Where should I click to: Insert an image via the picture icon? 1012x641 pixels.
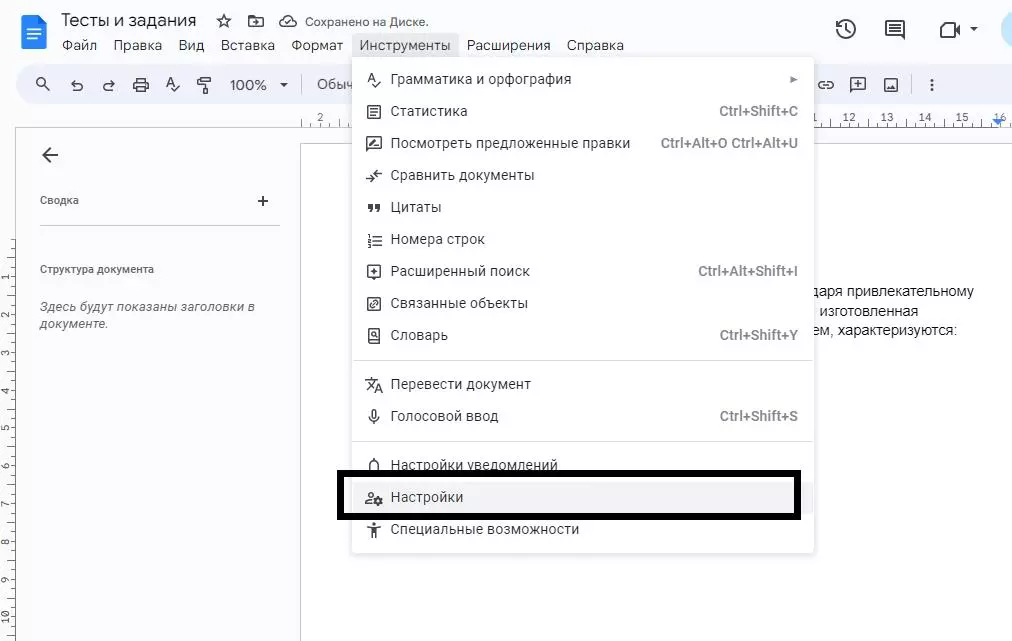point(891,85)
